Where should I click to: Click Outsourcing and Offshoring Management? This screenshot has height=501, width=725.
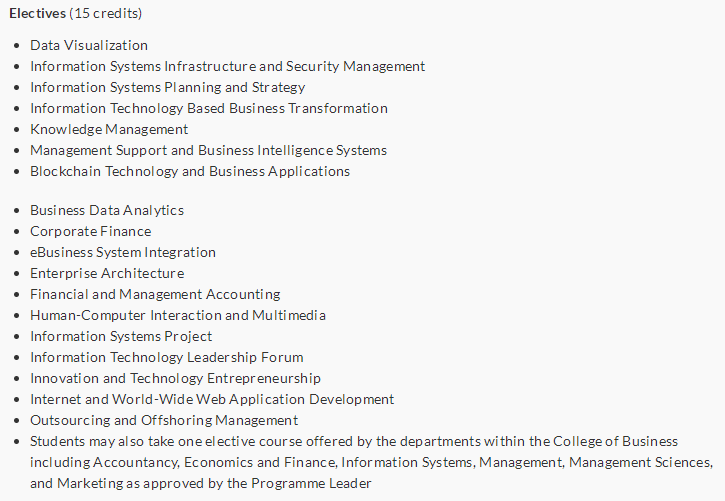pos(164,420)
